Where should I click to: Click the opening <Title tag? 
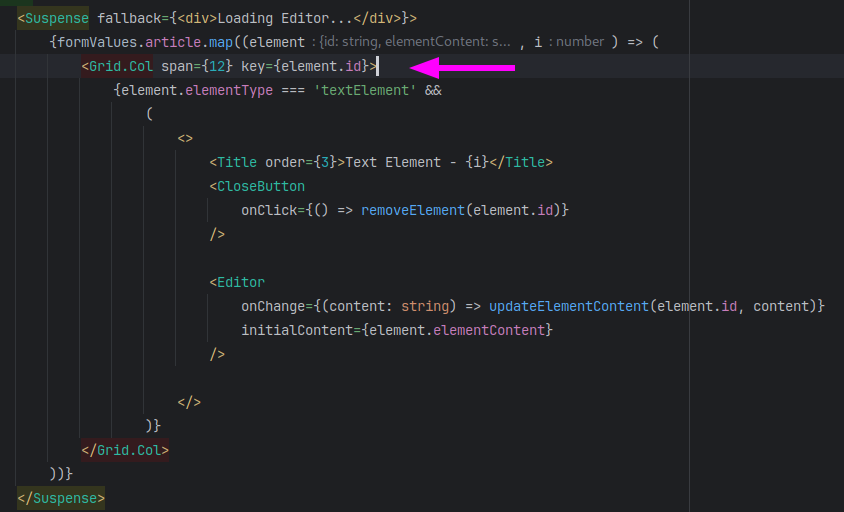[233, 162]
